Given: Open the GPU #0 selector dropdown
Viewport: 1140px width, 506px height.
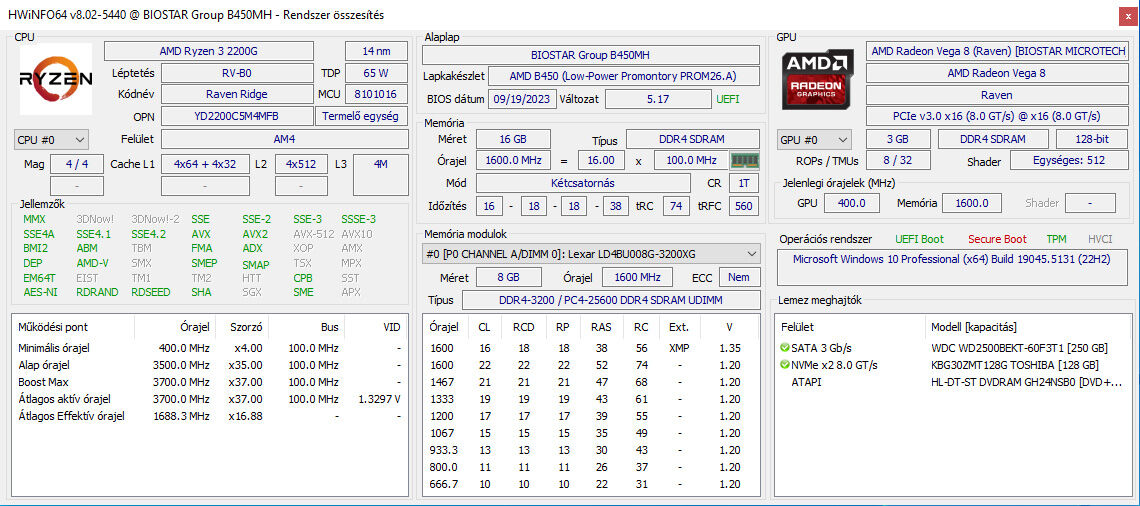Looking at the screenshot, I should [x=814, y=140].
